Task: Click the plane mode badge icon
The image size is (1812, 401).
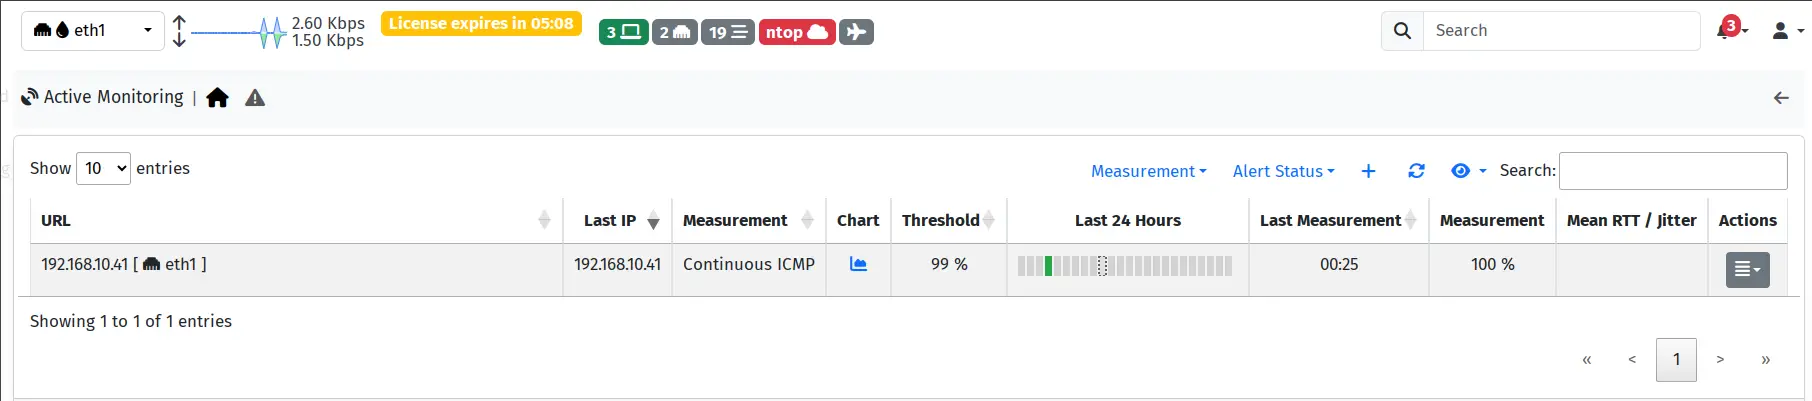Action: tap(856, 32)
